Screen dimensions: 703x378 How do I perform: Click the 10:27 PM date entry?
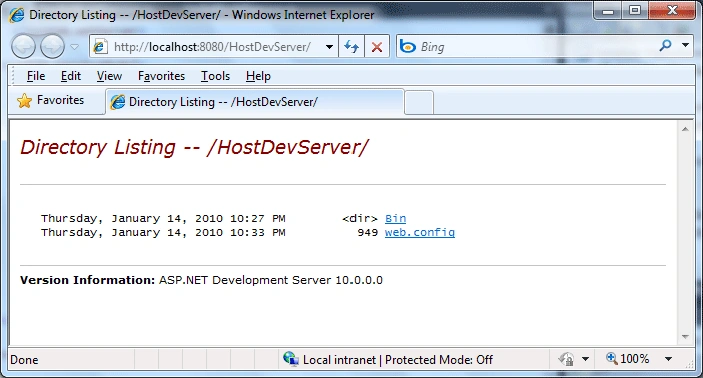(163, 218)
